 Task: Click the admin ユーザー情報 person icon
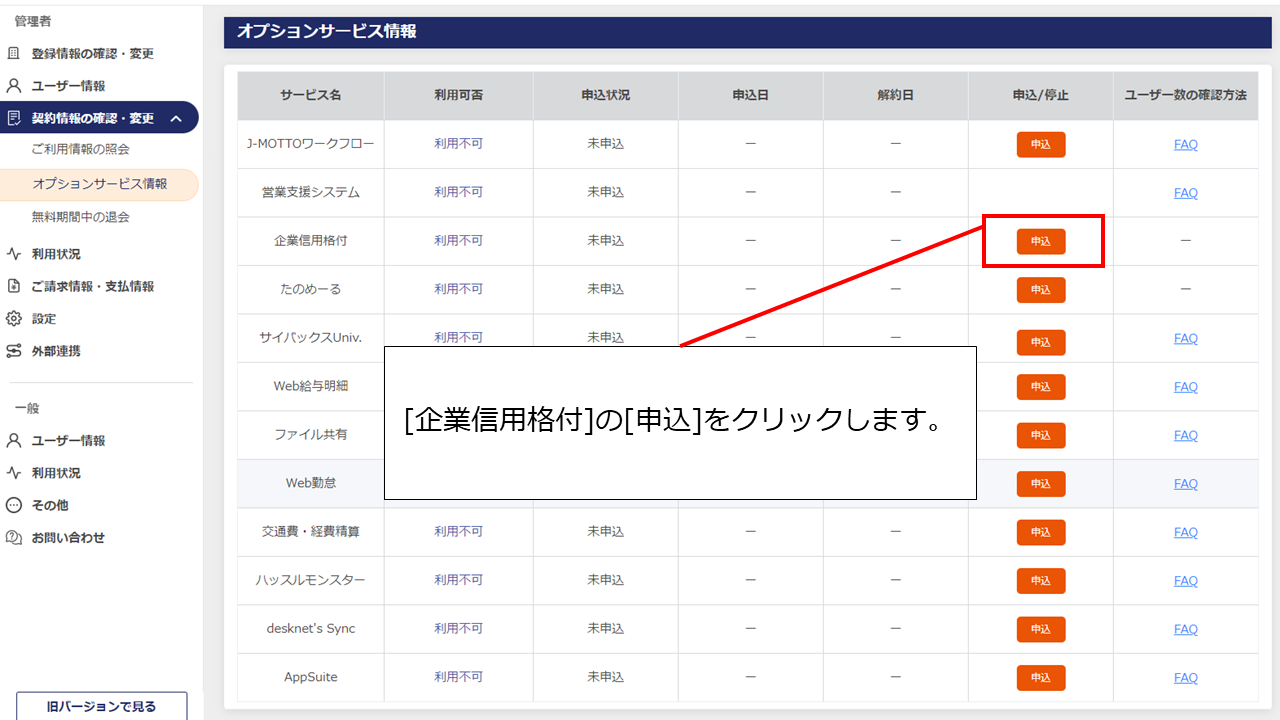tap(14, 86)
